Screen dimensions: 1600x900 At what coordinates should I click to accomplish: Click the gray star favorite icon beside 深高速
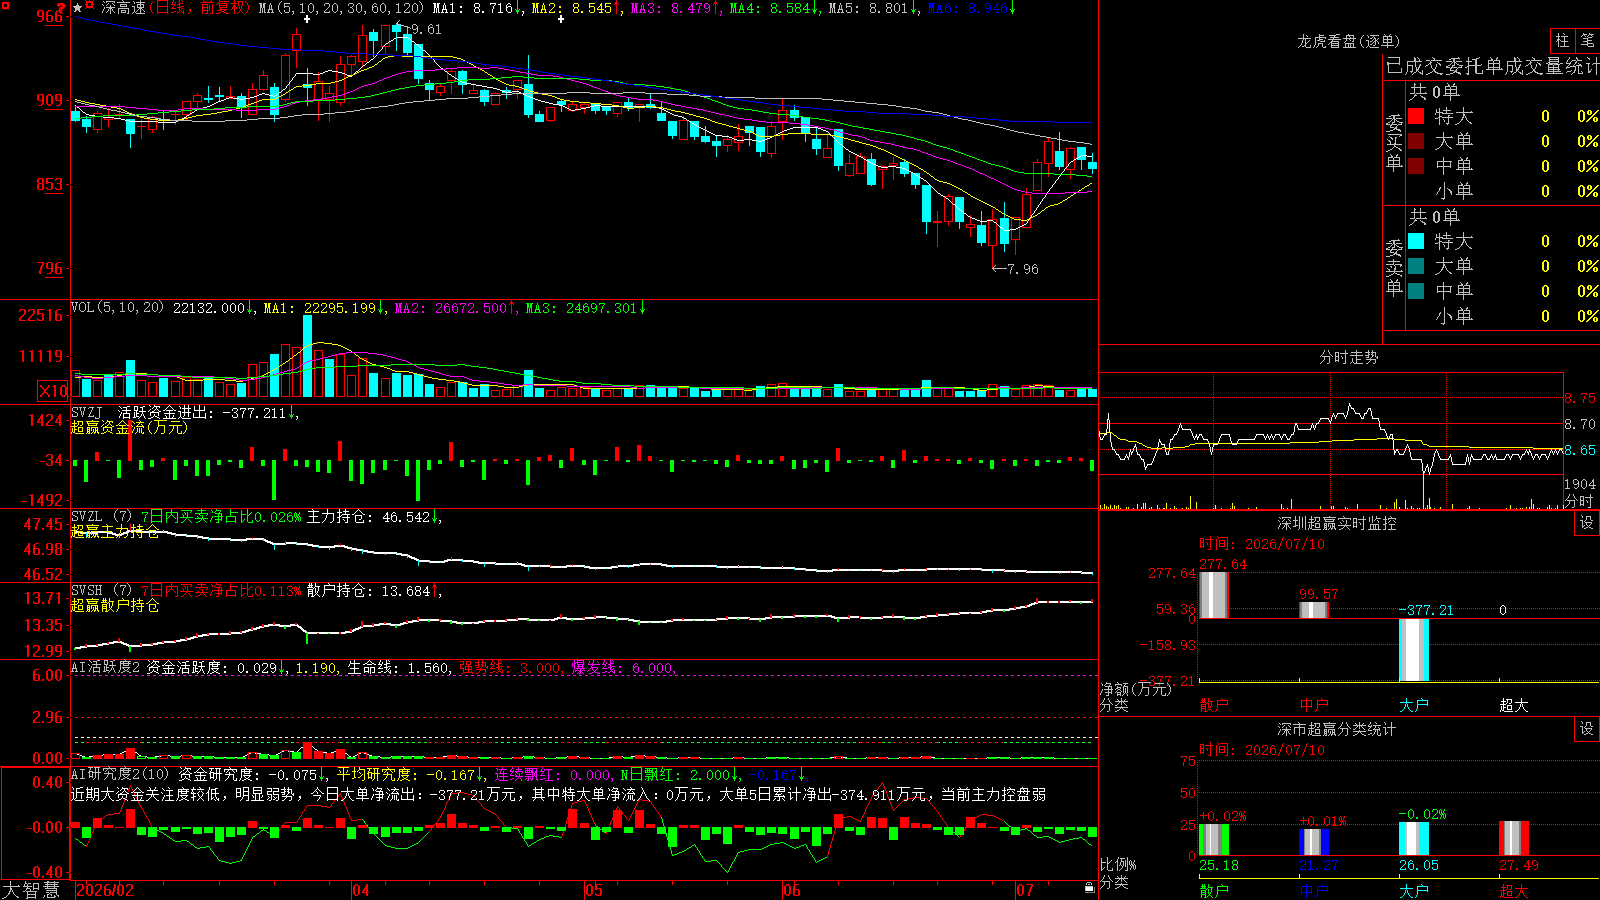[78, 8]
